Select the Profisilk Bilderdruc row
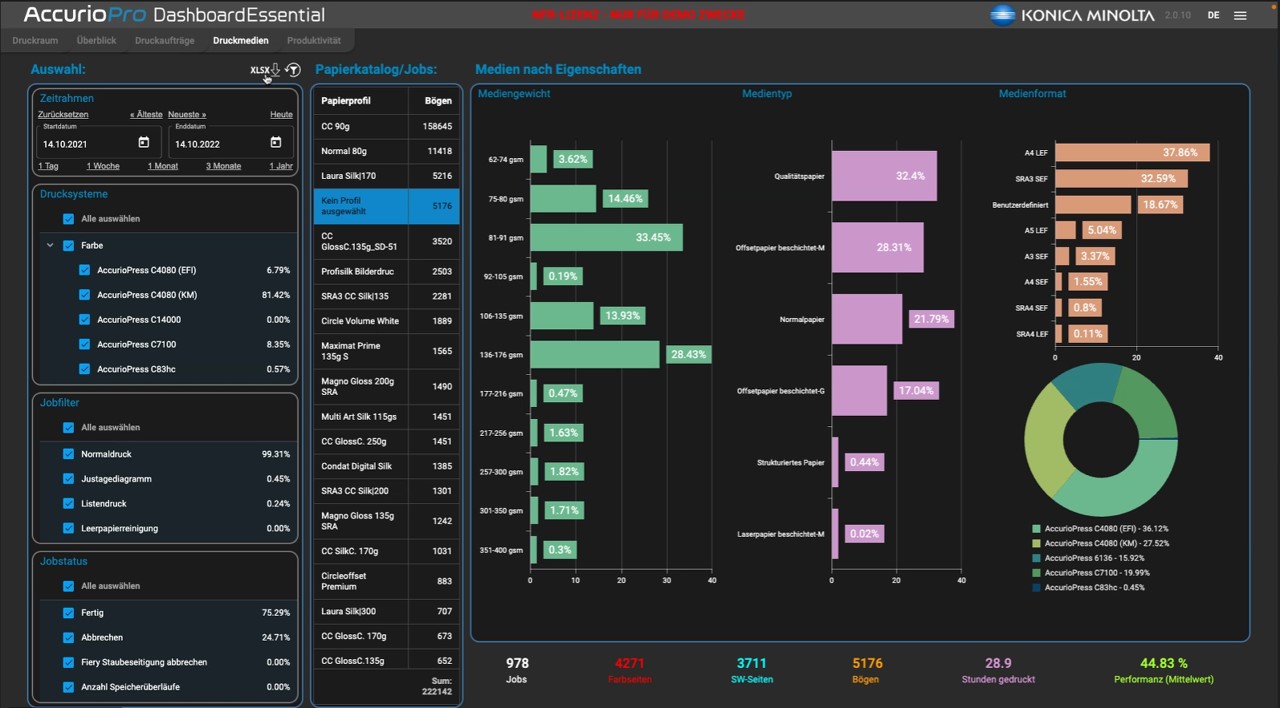The image size is (1280, 708). (x=386, y=271)
